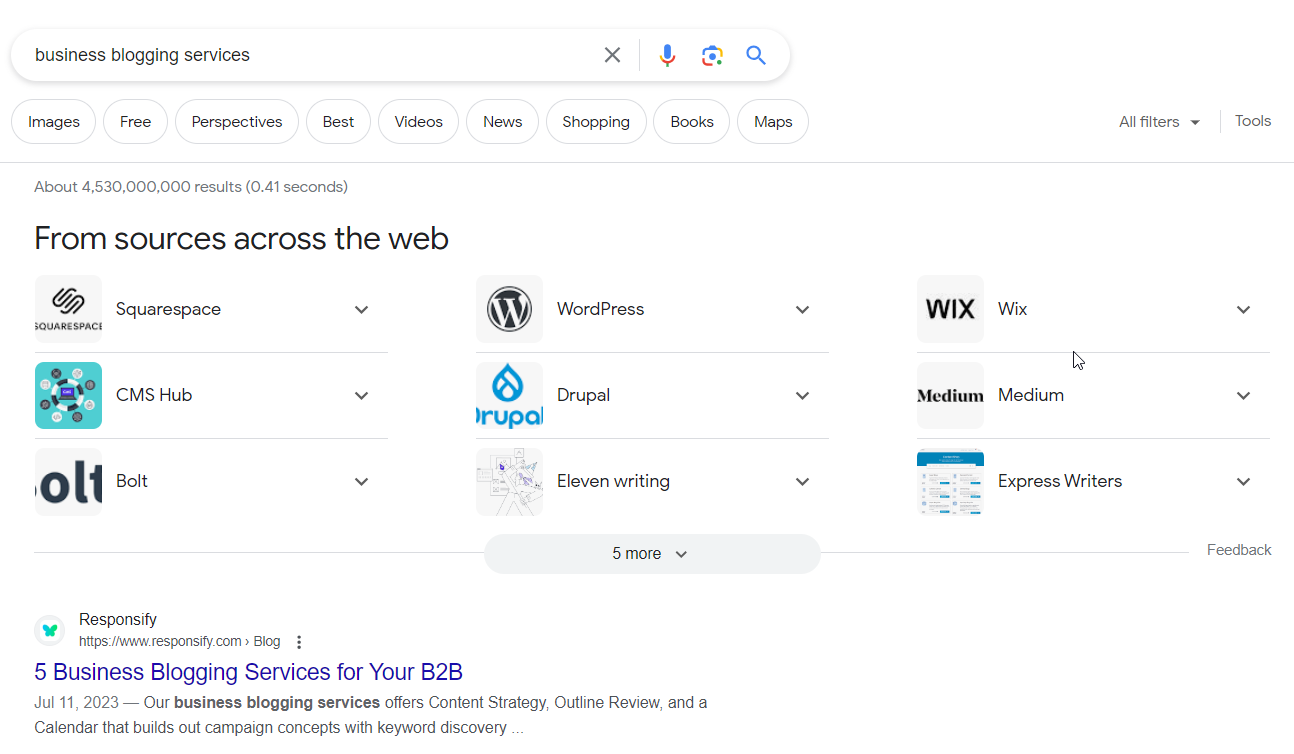Open the 5 Business Blogging Services for Your B2B result
1294x754 pixels.
(x=248, y=672)
